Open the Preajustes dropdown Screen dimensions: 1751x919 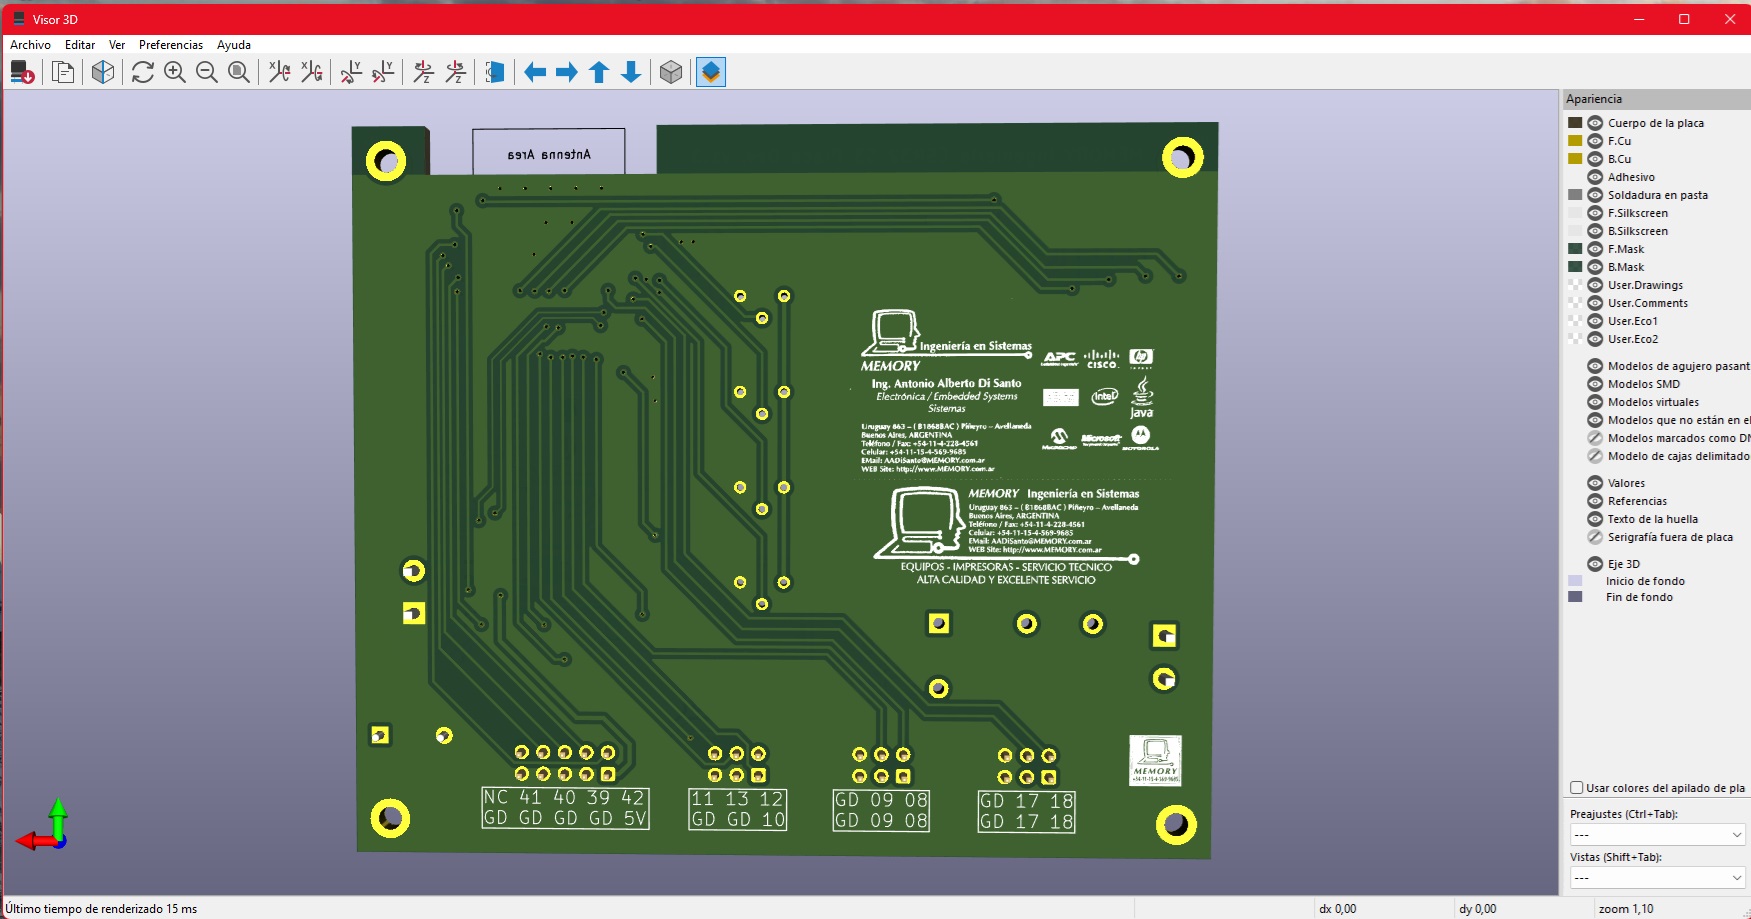1657,834
